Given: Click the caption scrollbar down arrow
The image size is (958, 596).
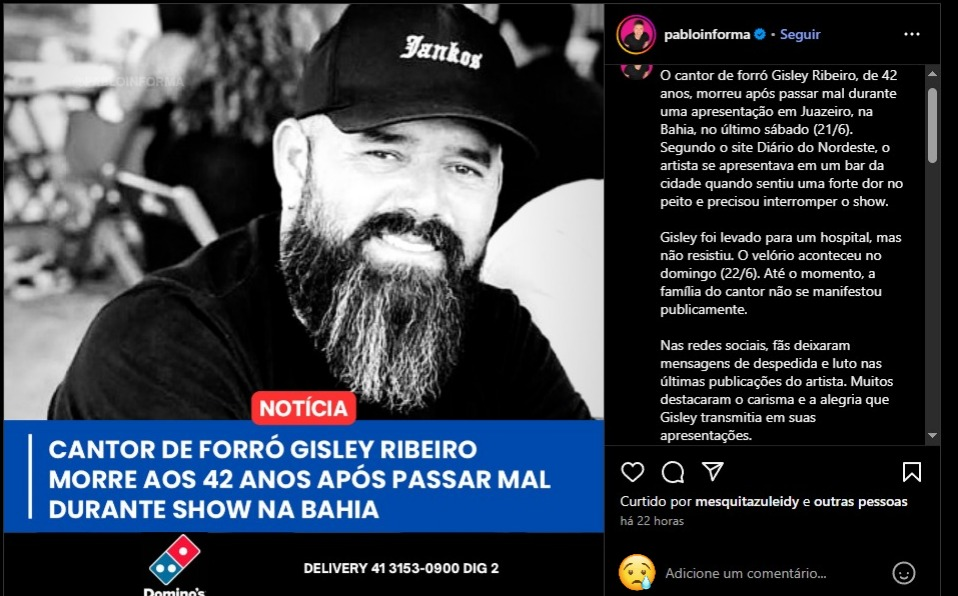Looking at the screenshot, I should click(x=932, y=436).
